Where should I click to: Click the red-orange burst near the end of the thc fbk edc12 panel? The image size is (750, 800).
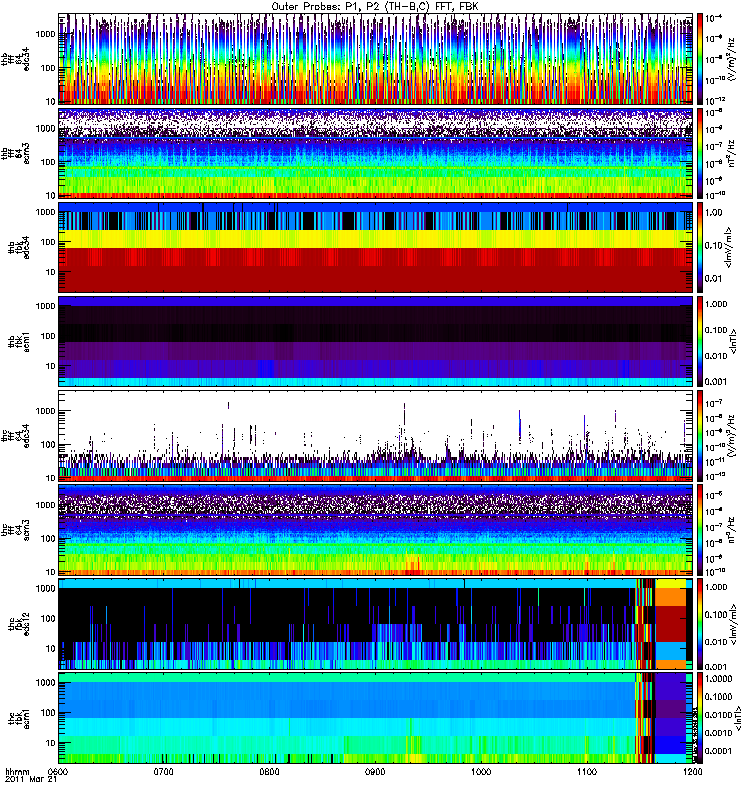pos(669,623)
